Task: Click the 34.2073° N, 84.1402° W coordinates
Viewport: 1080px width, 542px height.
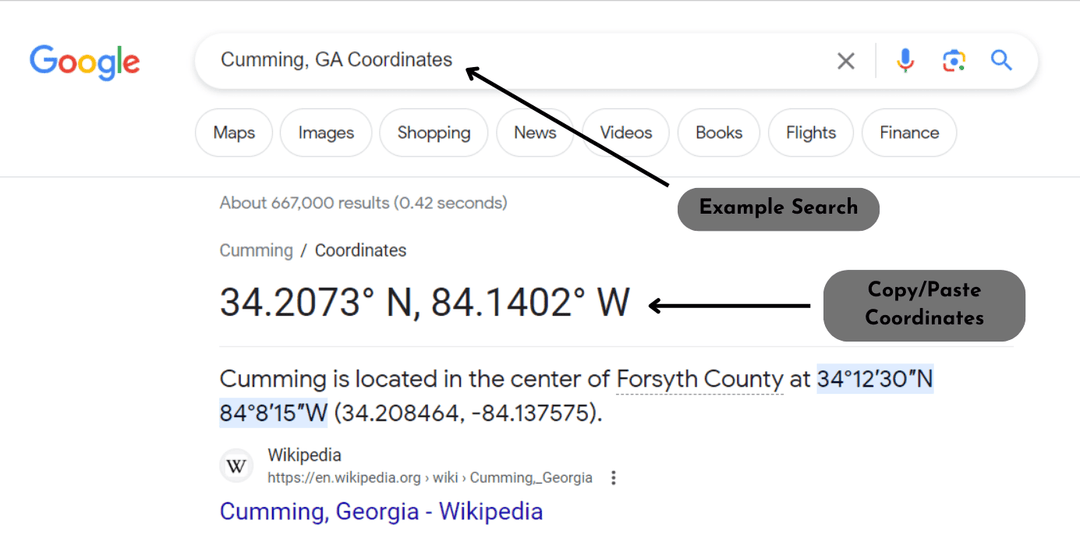Action: (x=425, y=303)
